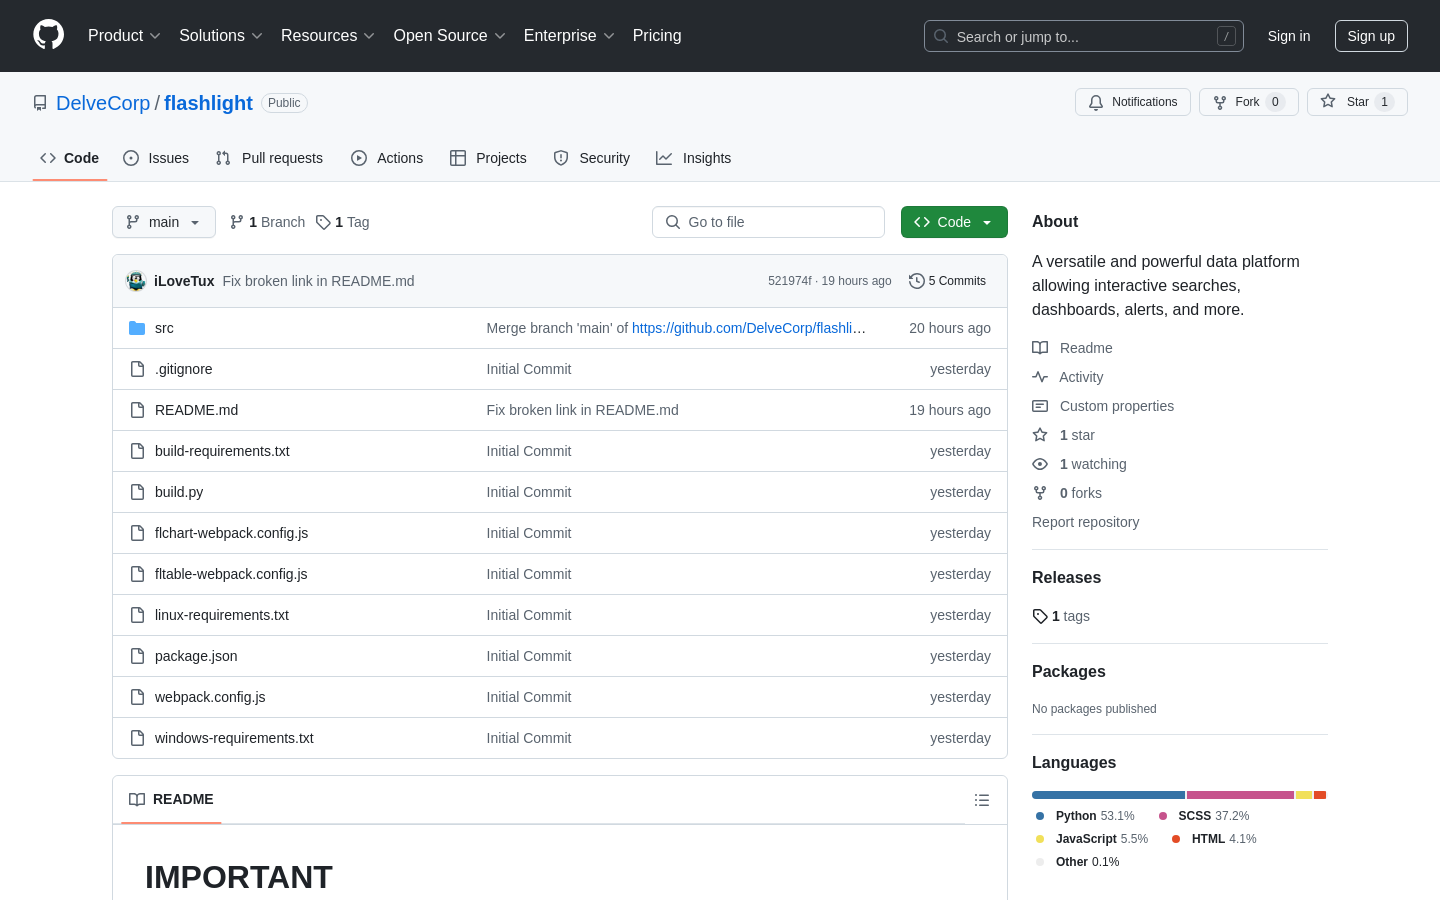Click the Go to file input
This screenshot has height=900, width=1440.
(768, 222)
